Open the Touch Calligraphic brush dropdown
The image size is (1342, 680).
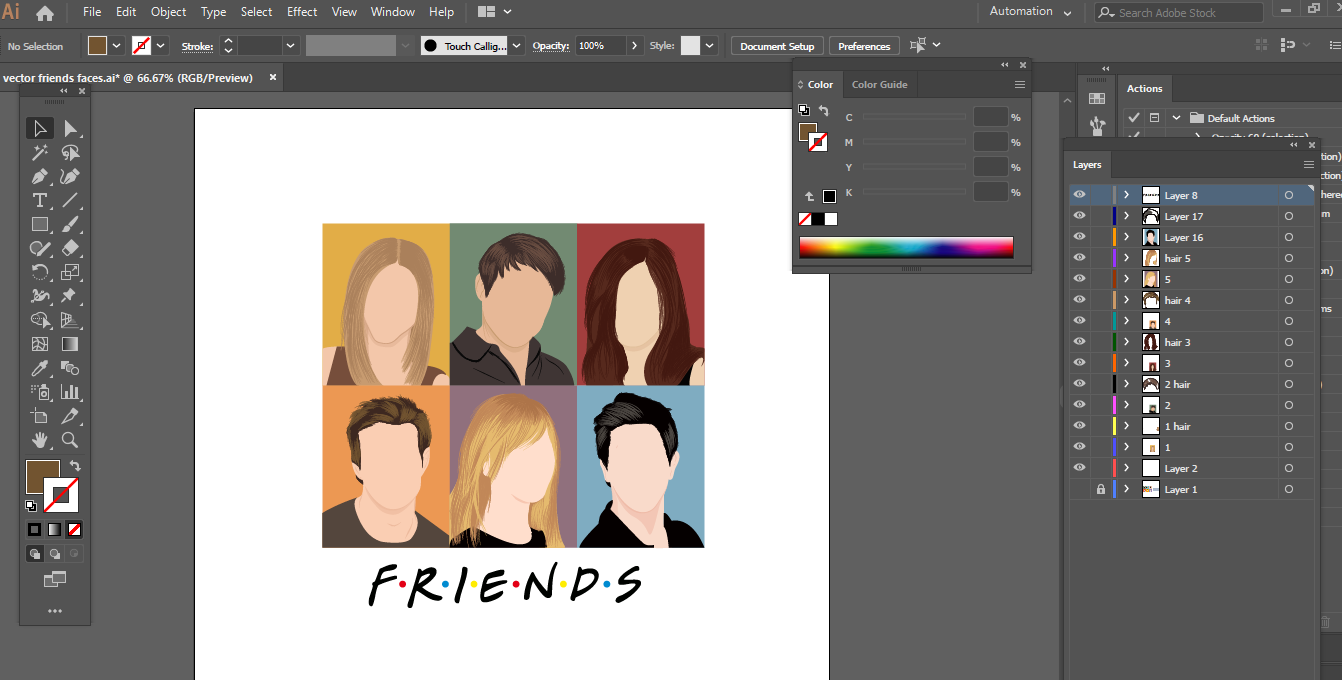516,46
